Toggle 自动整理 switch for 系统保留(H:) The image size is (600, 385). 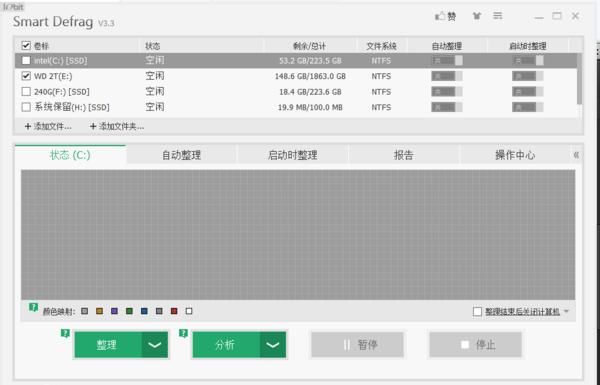tap(447, 107)
